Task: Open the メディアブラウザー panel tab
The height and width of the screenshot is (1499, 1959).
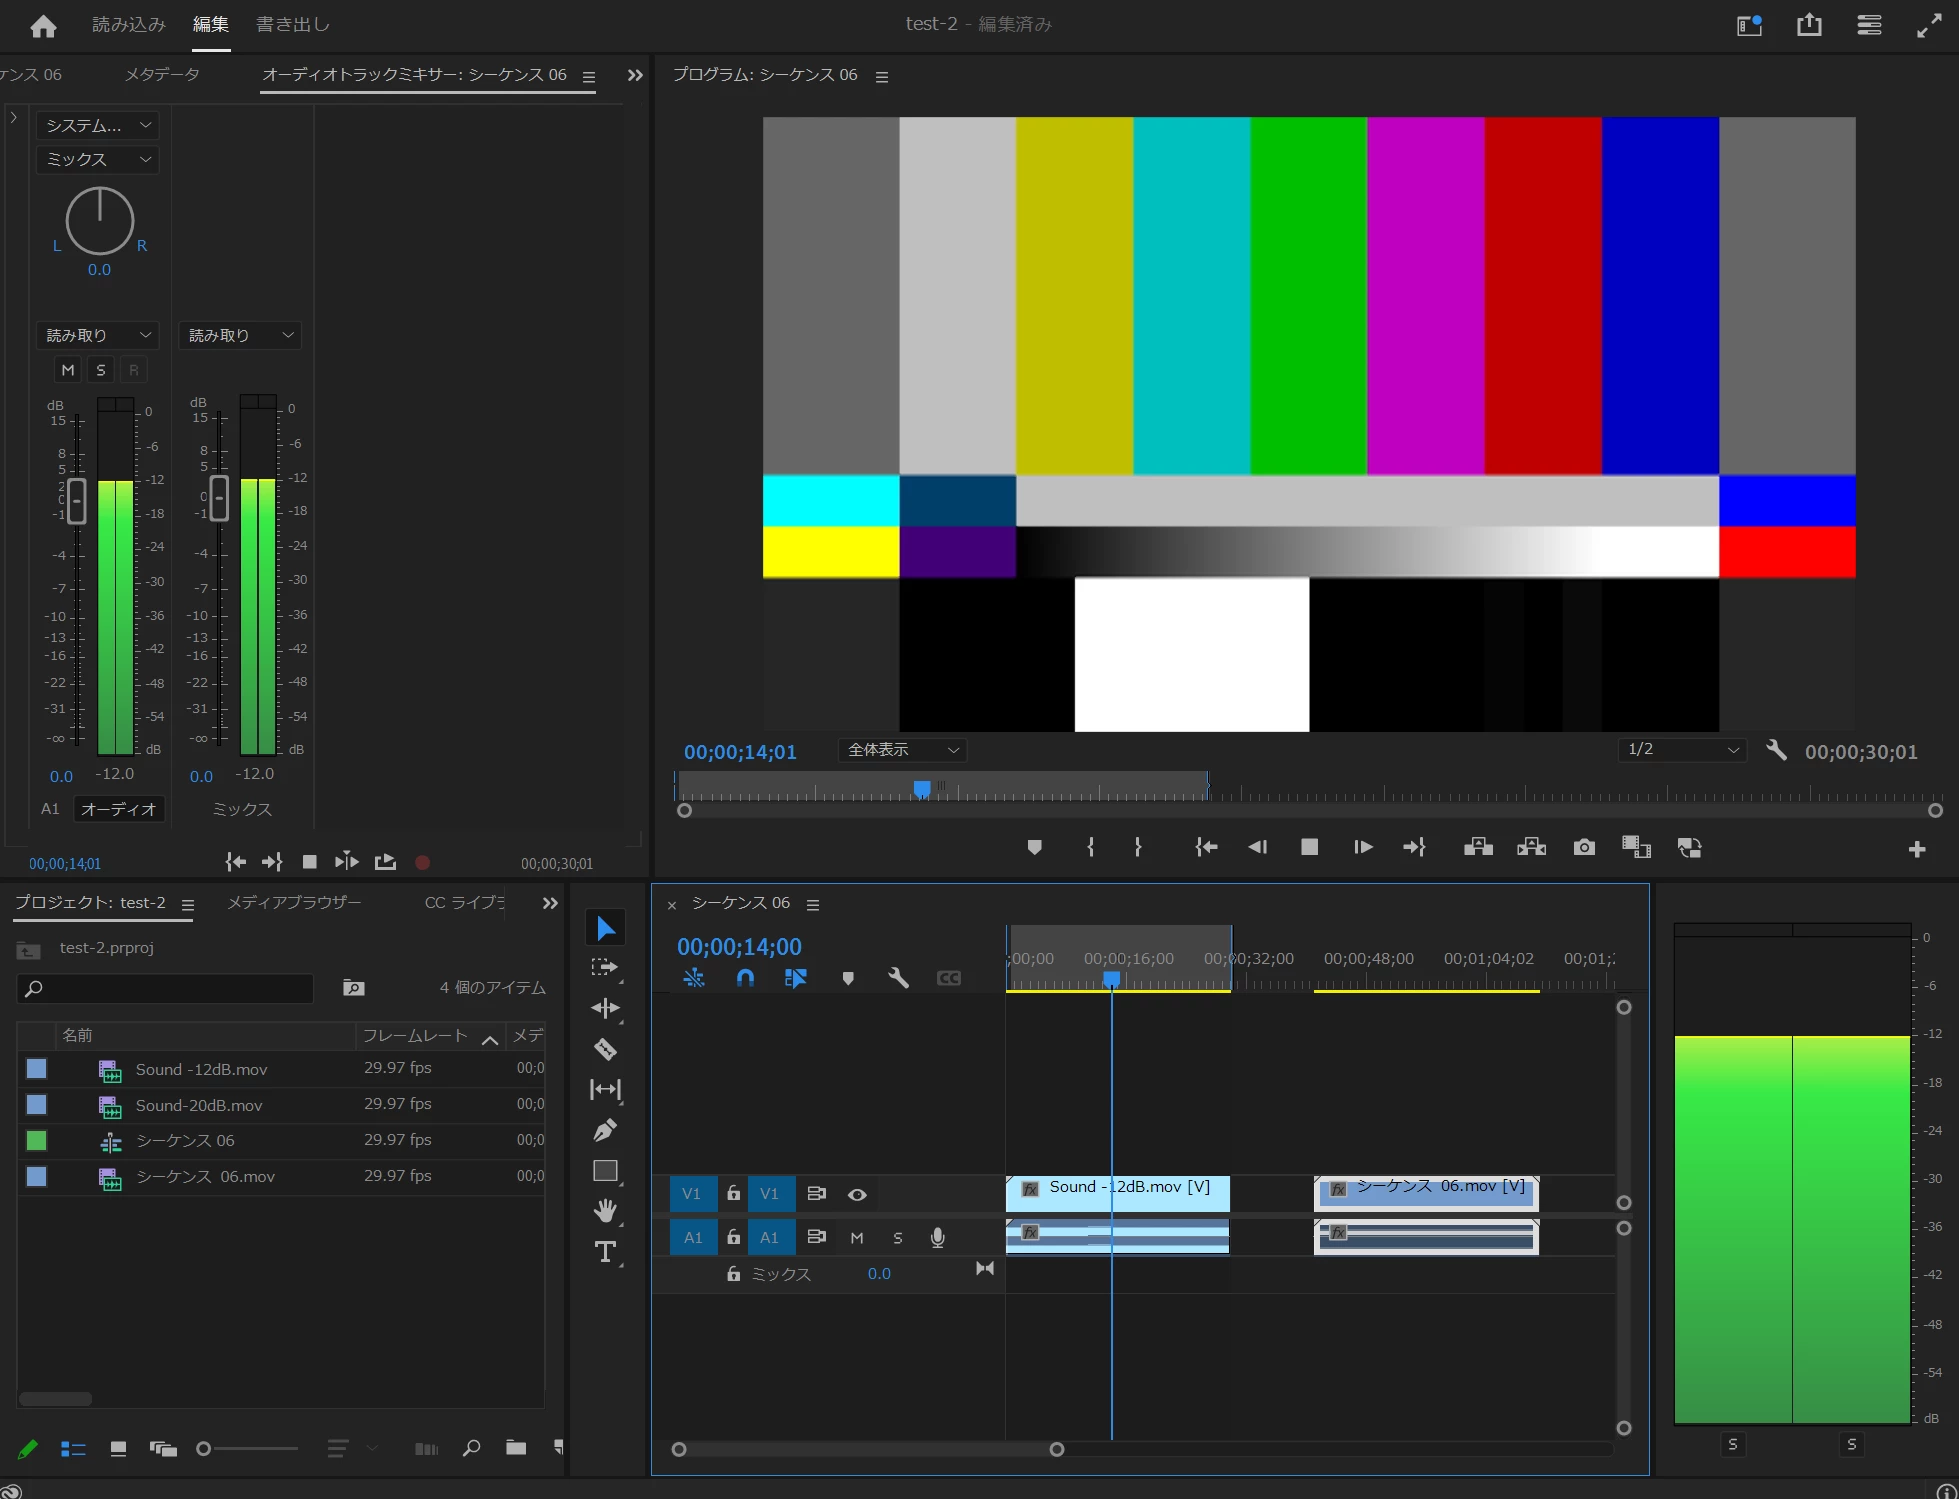Action: [x=294, y=902]
